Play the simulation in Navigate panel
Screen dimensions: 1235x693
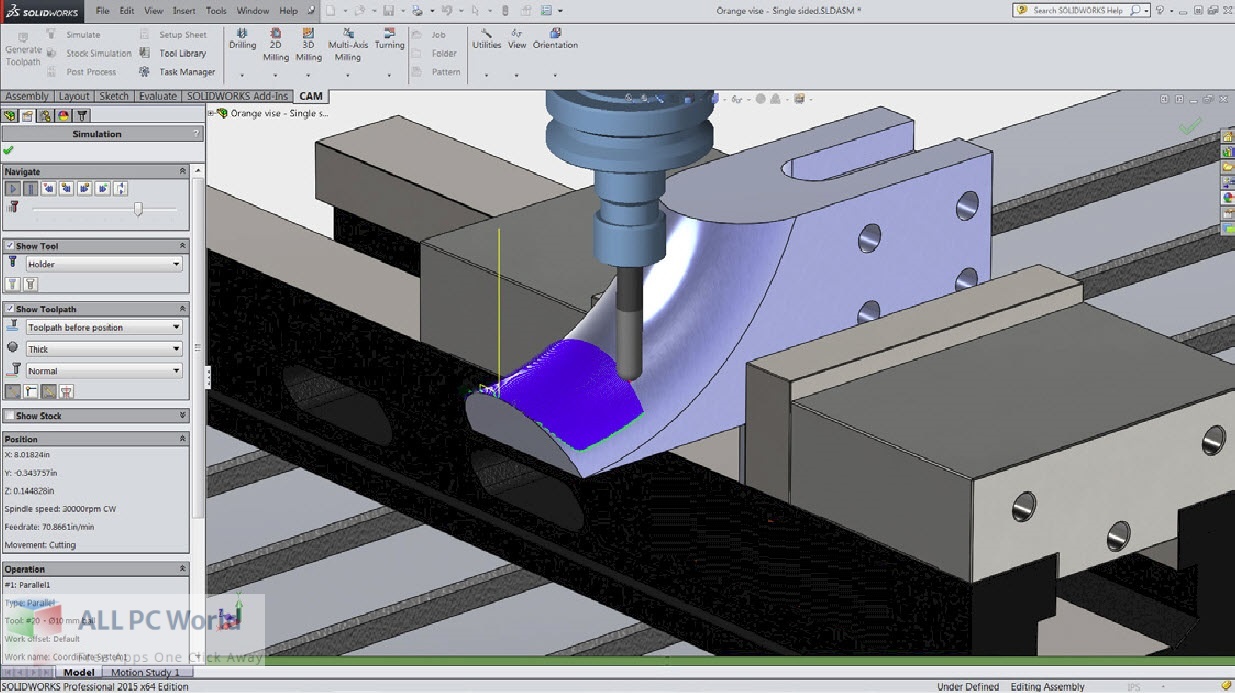tap(12, 188)
